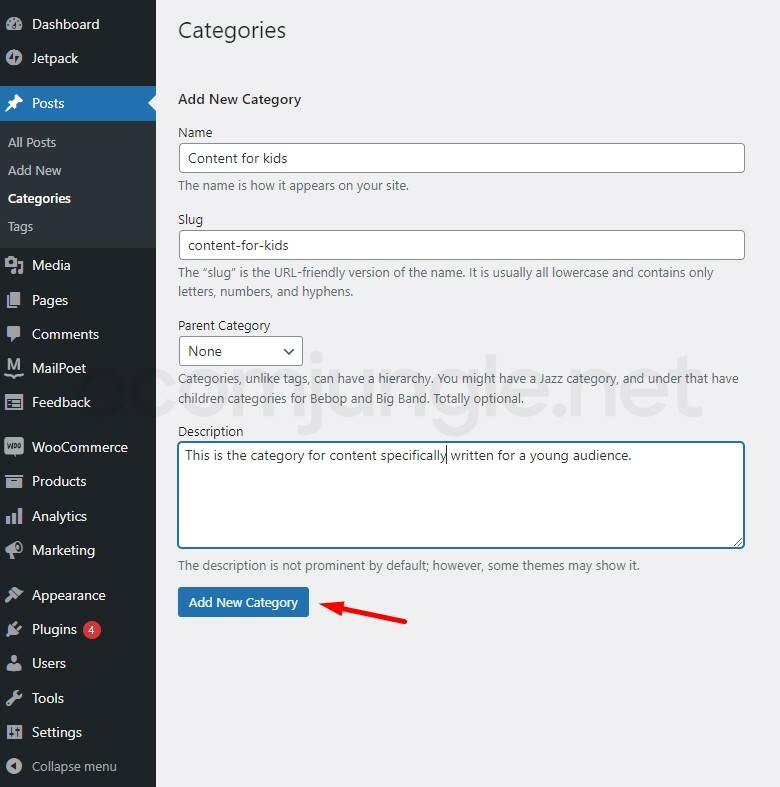The image size is (780, 787).
Task: Select Add New in Posts submenu
Action: pos(35,170)
